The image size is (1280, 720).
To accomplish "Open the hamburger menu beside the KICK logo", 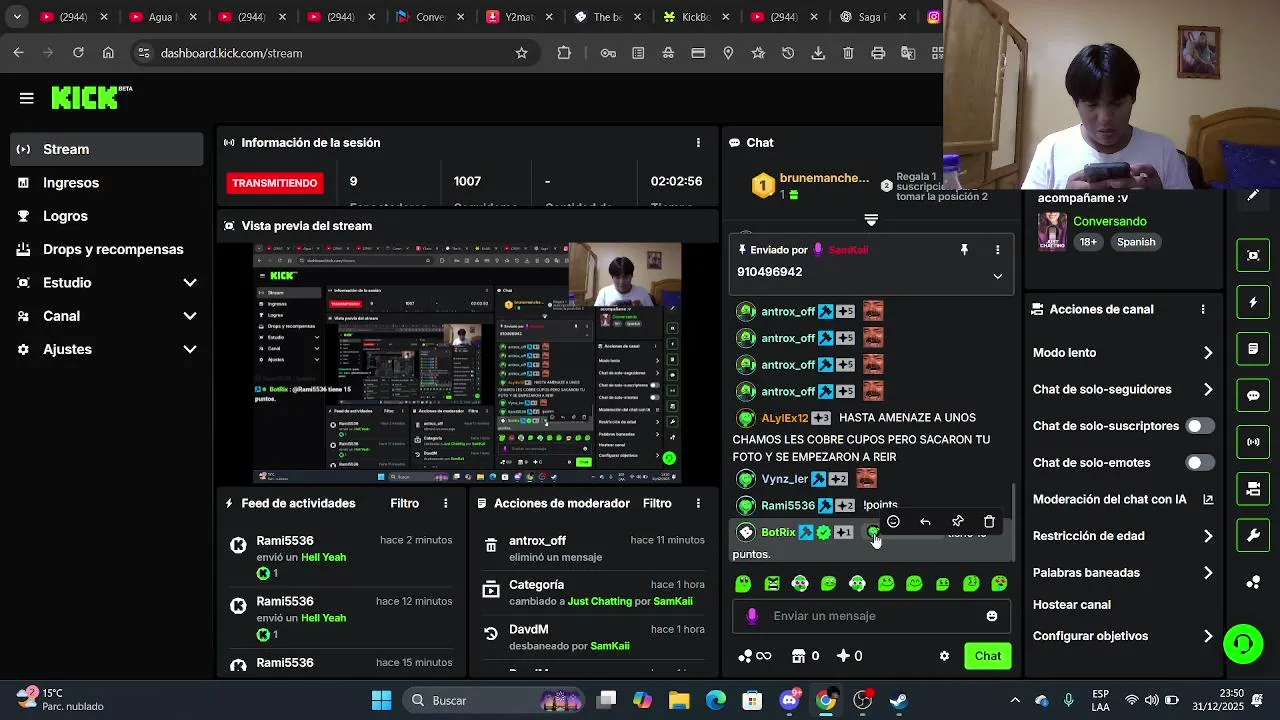I will click(27, 98).
